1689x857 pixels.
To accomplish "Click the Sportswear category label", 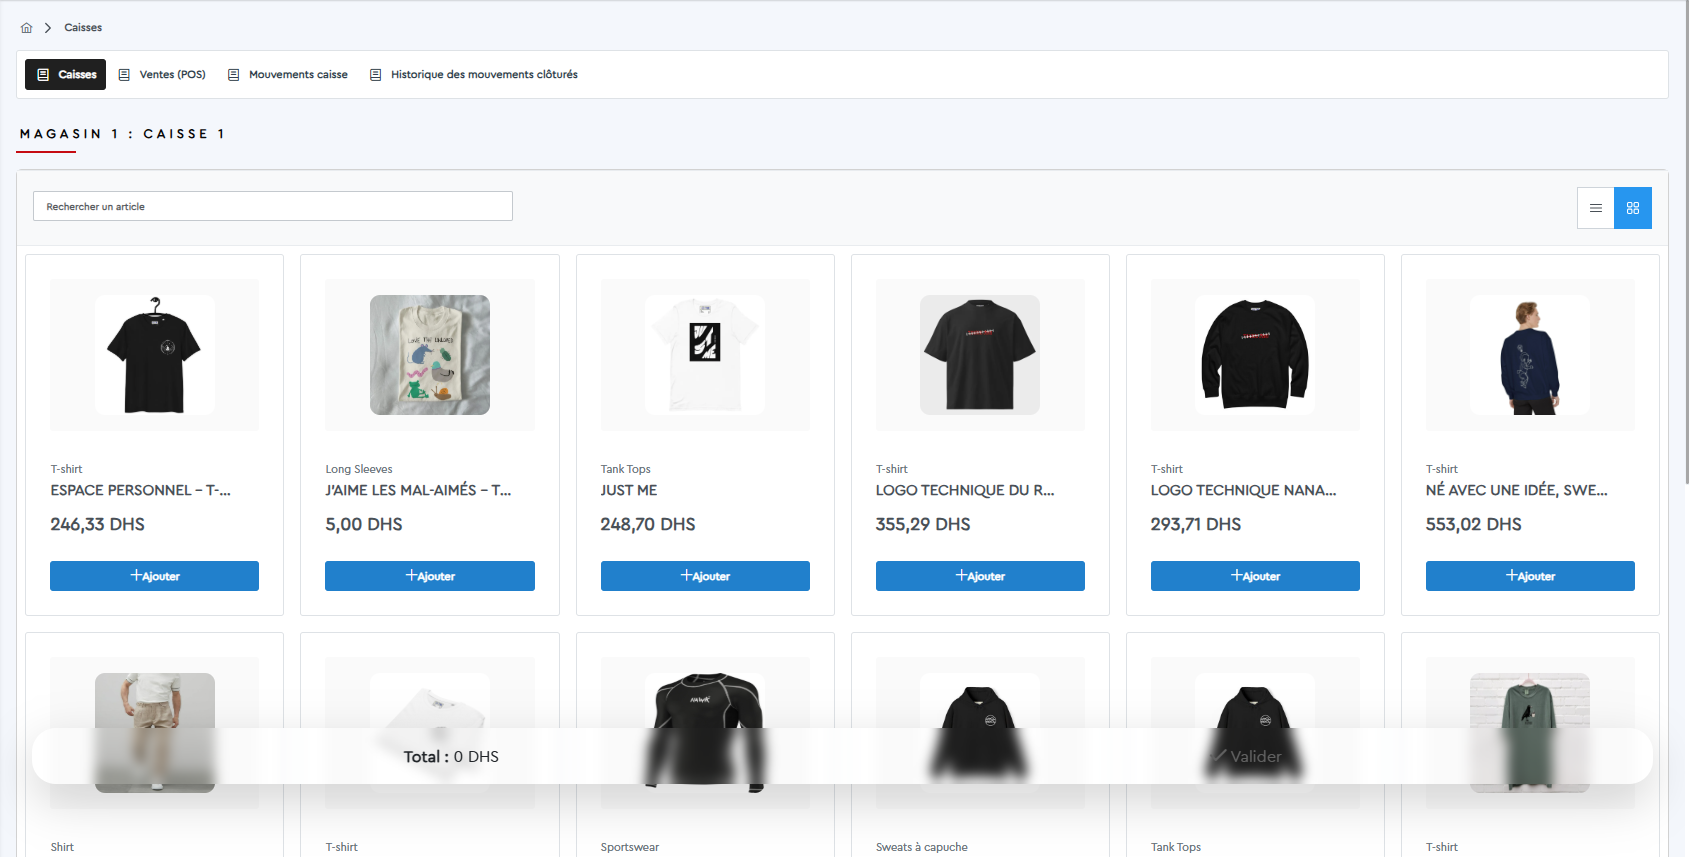I will pos(630,847).
